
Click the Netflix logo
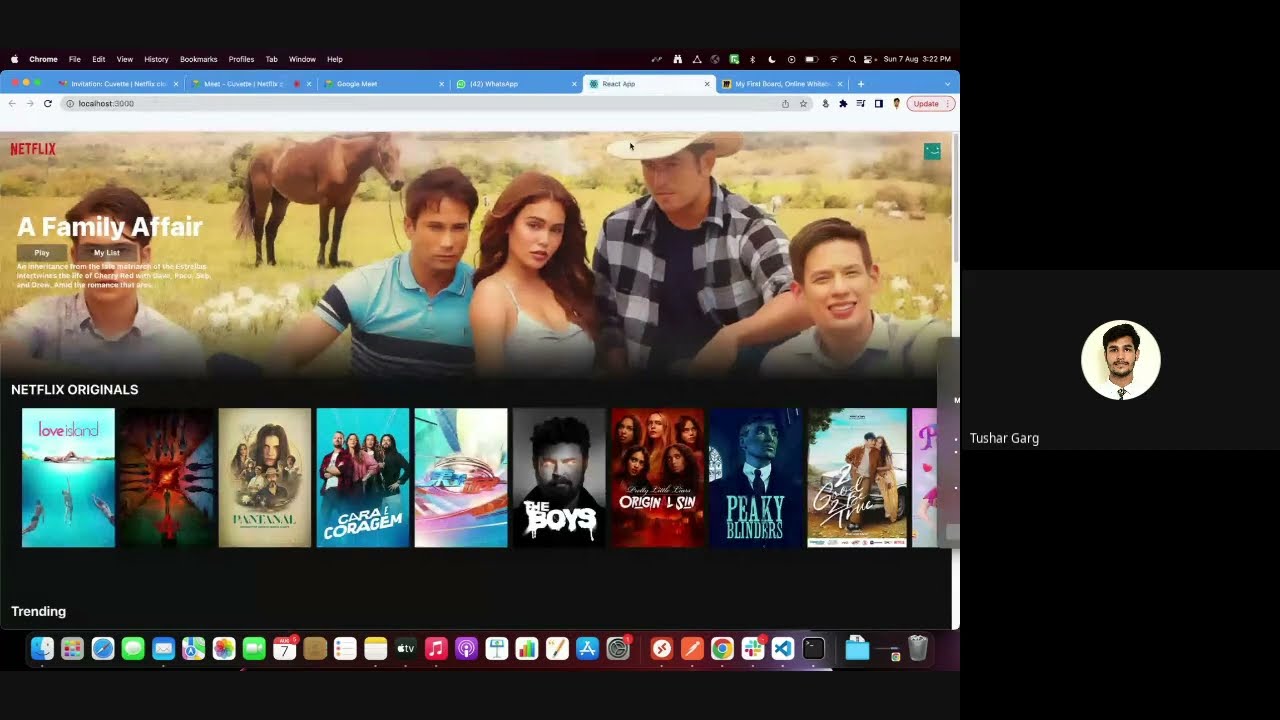[x=33, y=149]
